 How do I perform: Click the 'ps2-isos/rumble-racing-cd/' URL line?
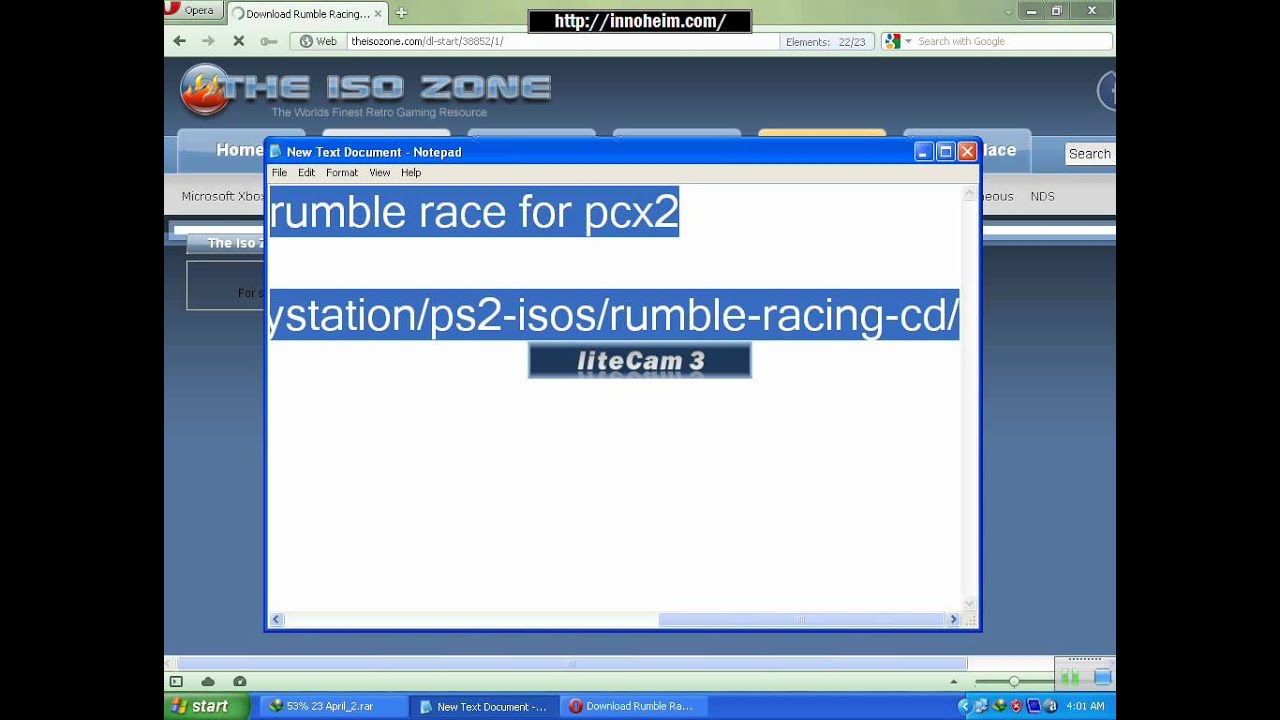coord(614,315)
